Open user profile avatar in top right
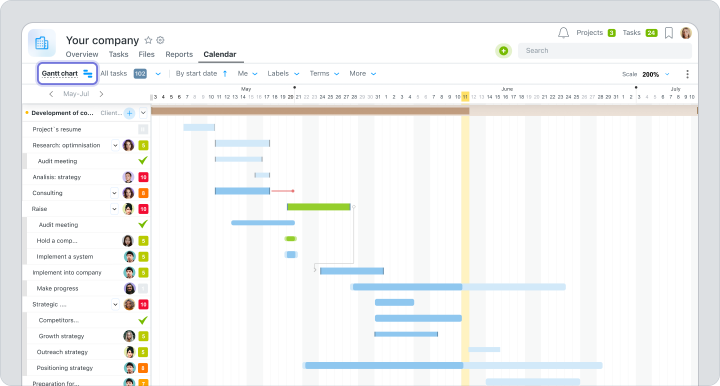 [x=686, y=33]
